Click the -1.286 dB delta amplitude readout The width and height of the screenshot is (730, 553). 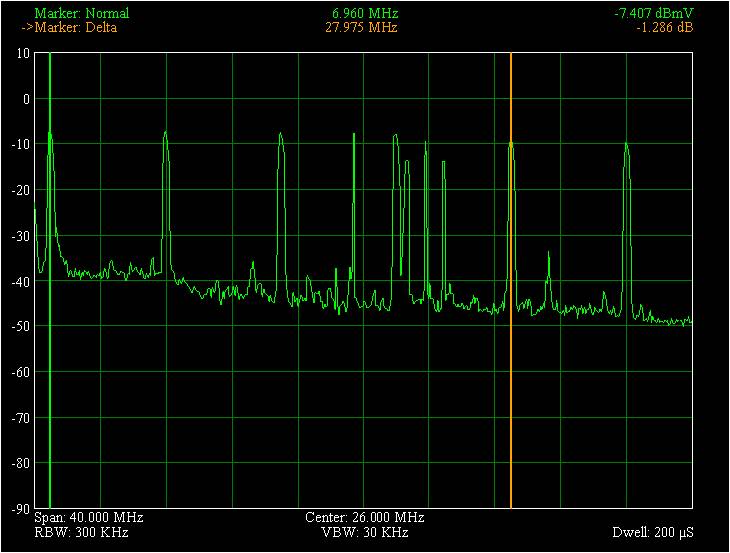tap(664, 28)
